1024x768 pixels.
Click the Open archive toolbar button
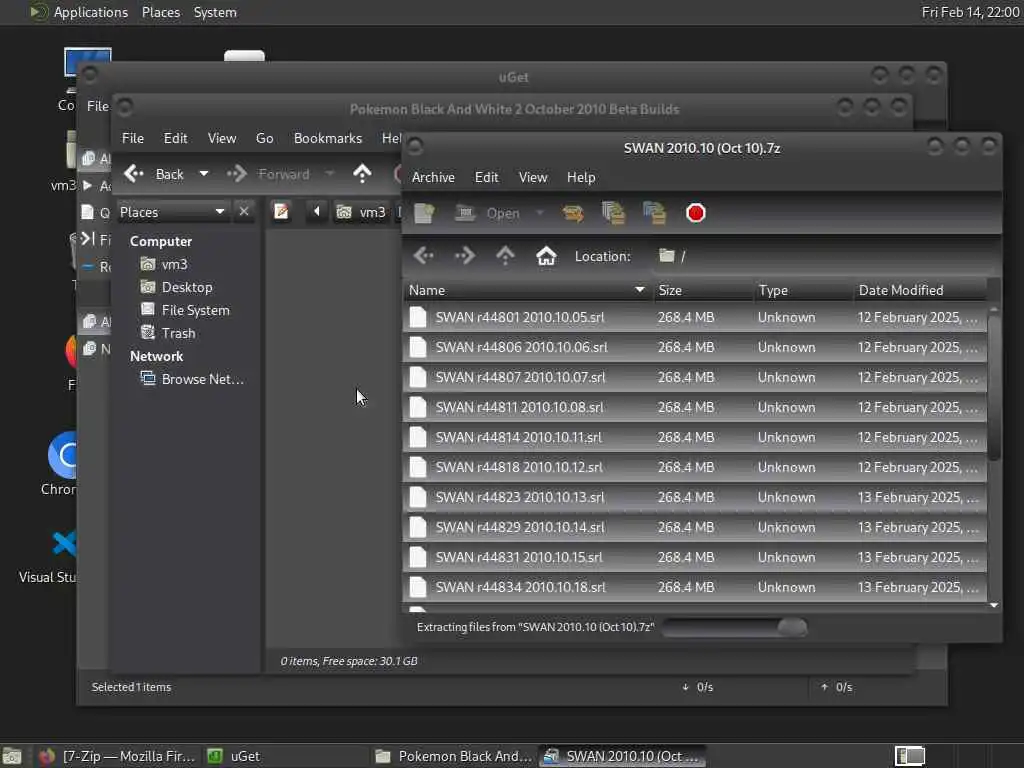(x=488, y=213)
